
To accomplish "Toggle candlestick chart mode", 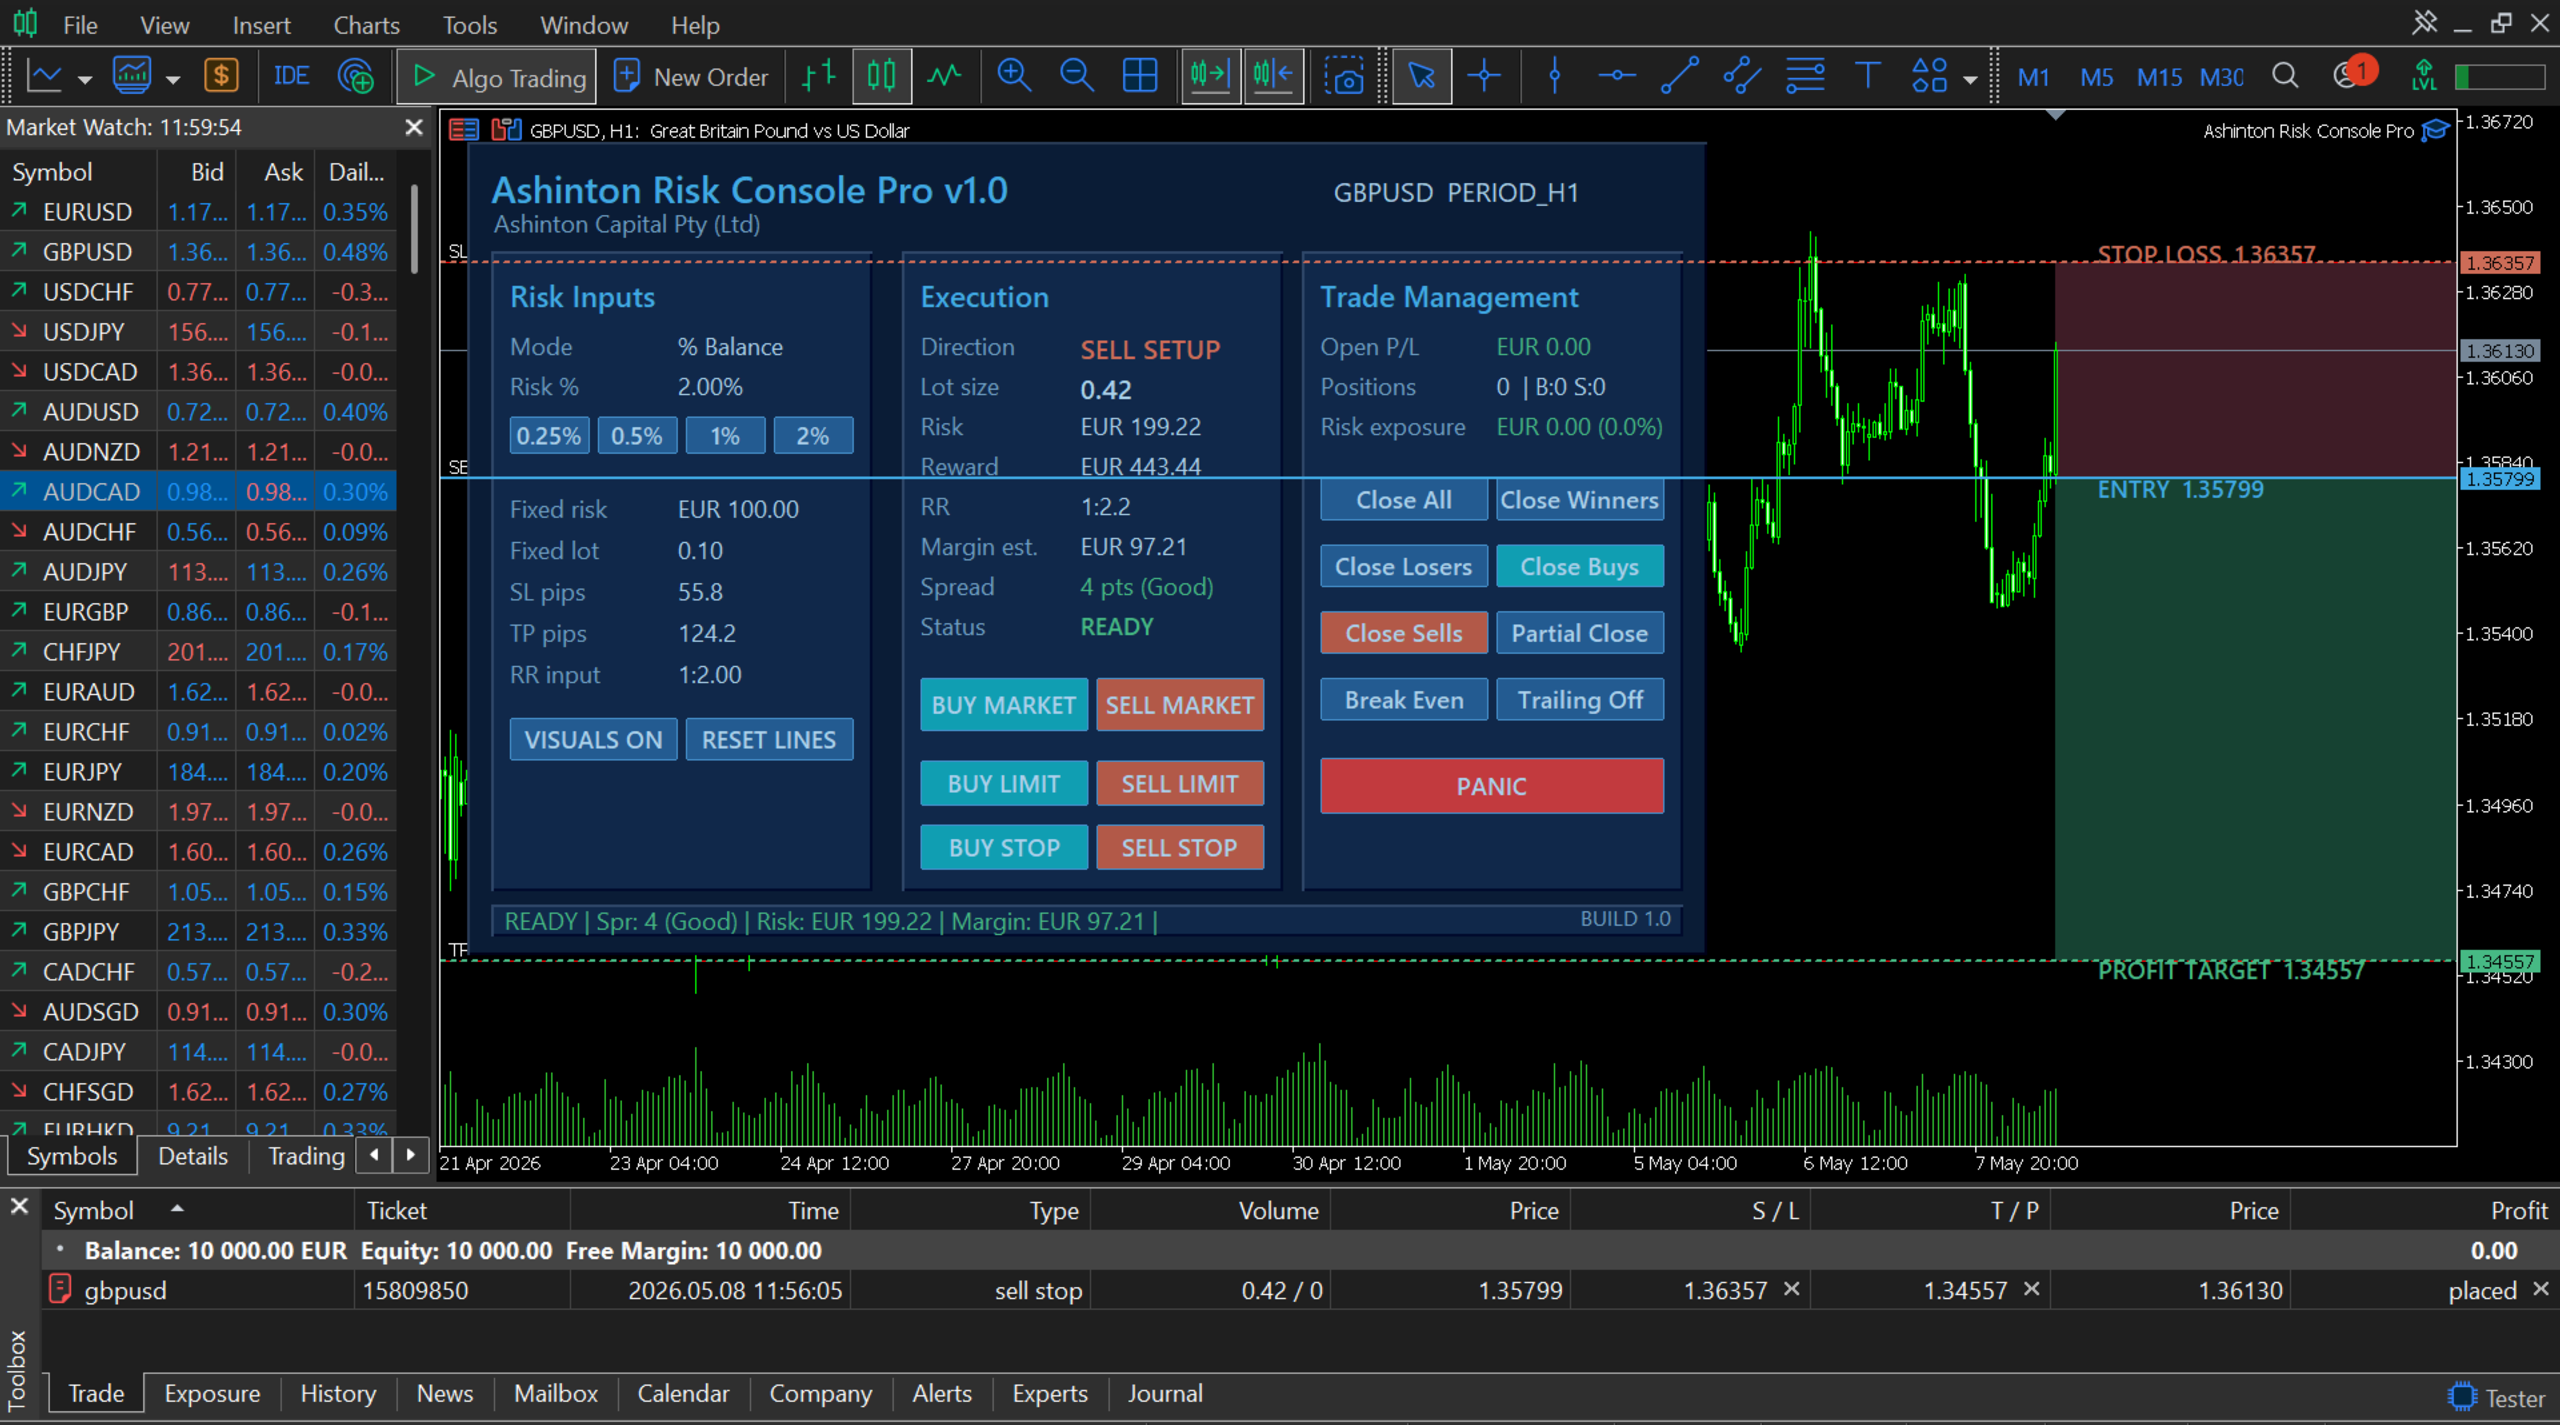I will [881, 76].
